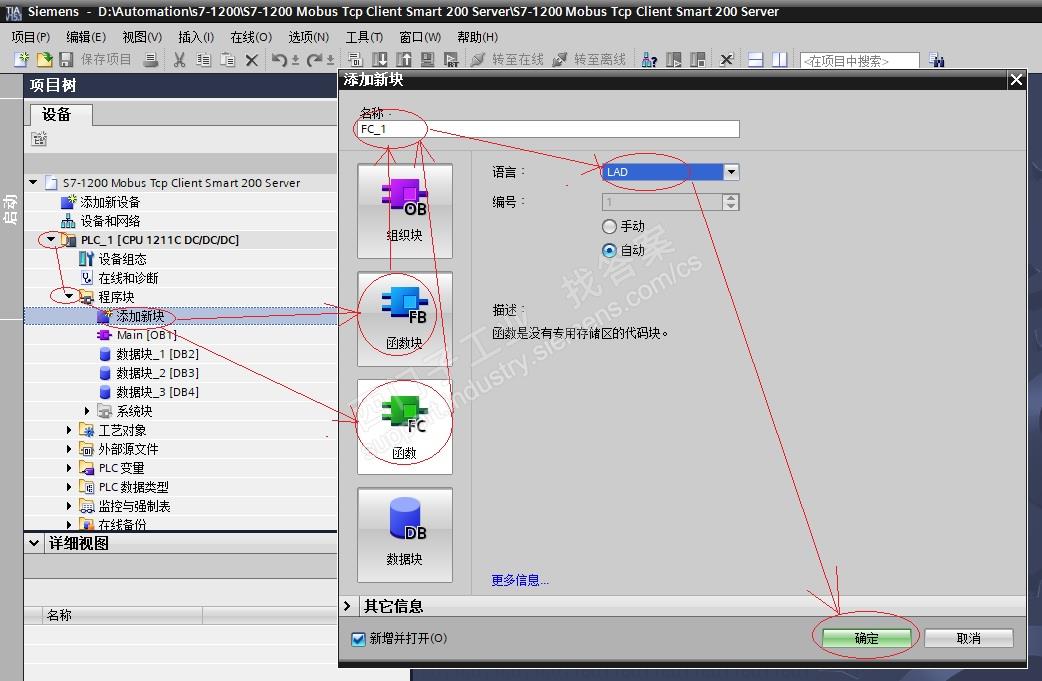Click the block name field FC_1
This screenshot has width=1042, height=681.
coord(548,129)
